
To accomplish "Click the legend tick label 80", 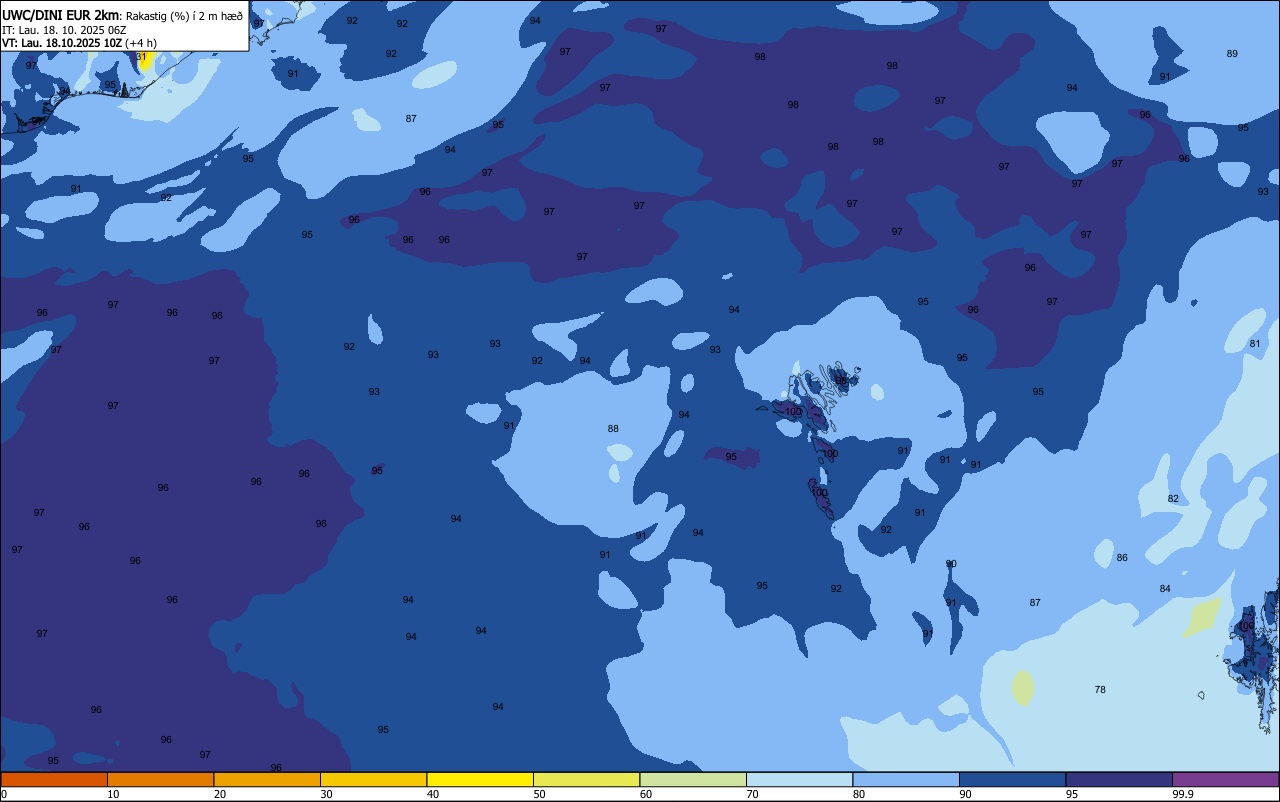I will (x=859, y=794).
